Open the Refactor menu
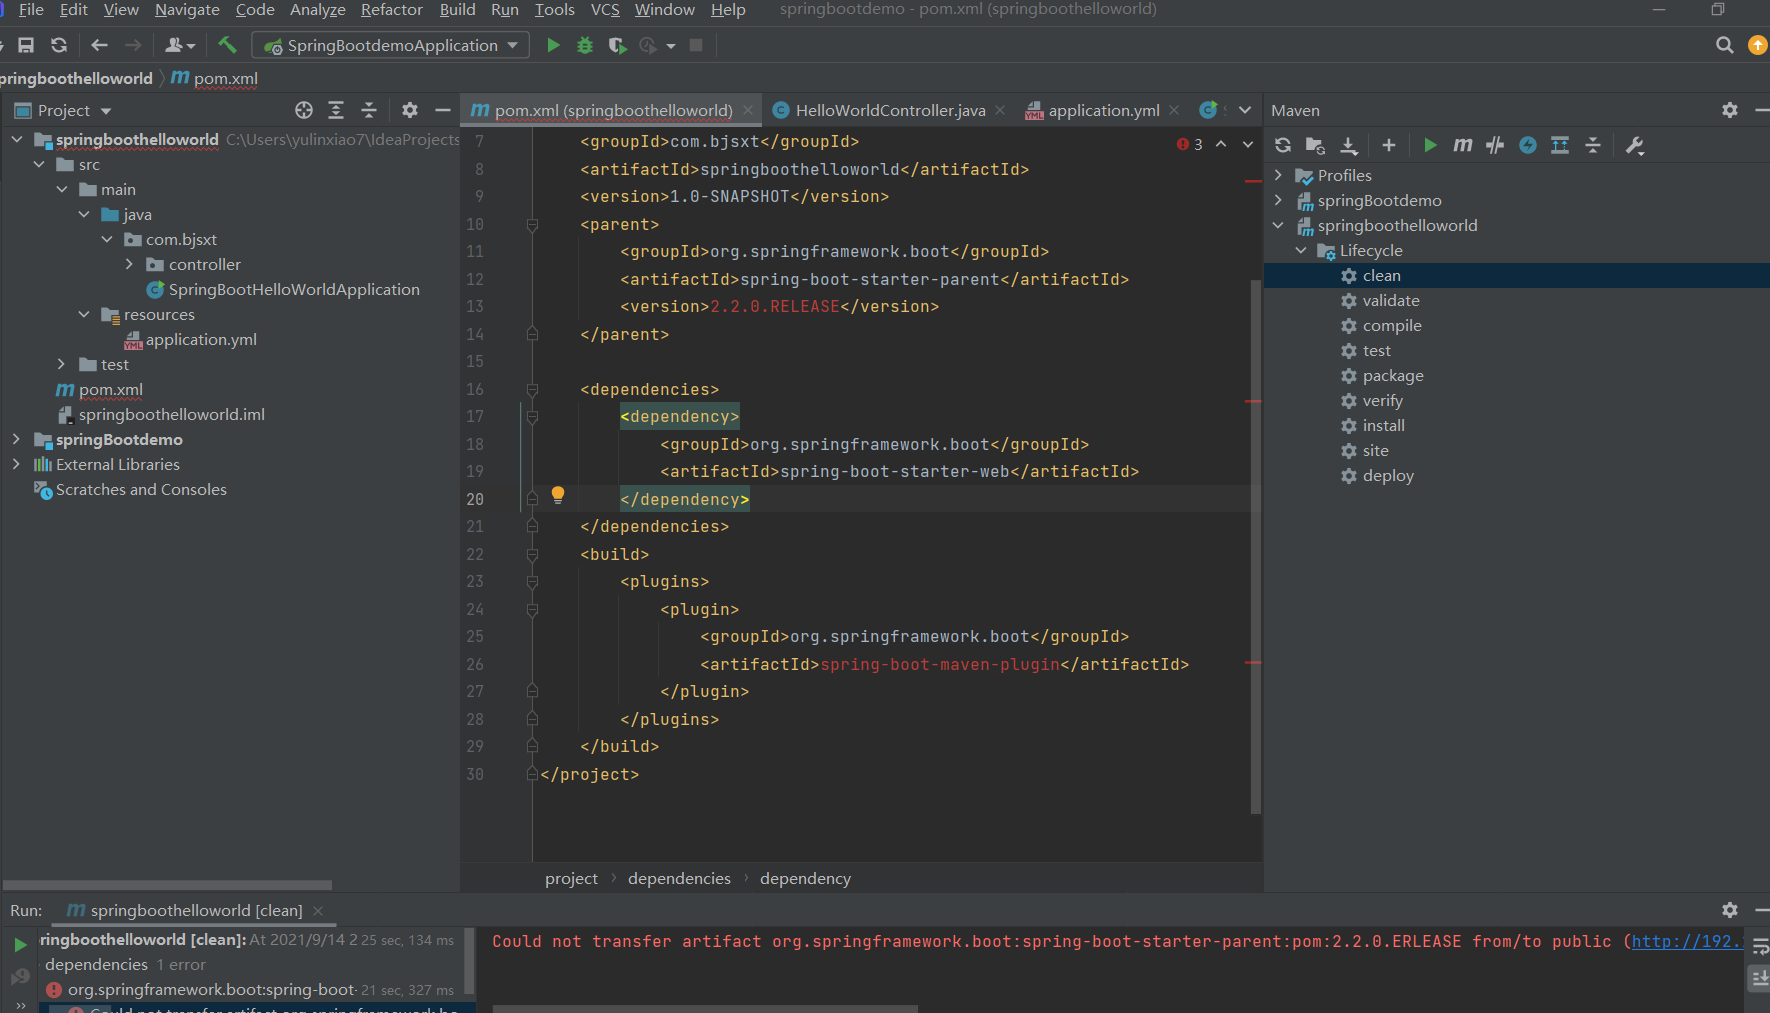Viewport: 1770px width, 1013px height. [x=391, y=10]
